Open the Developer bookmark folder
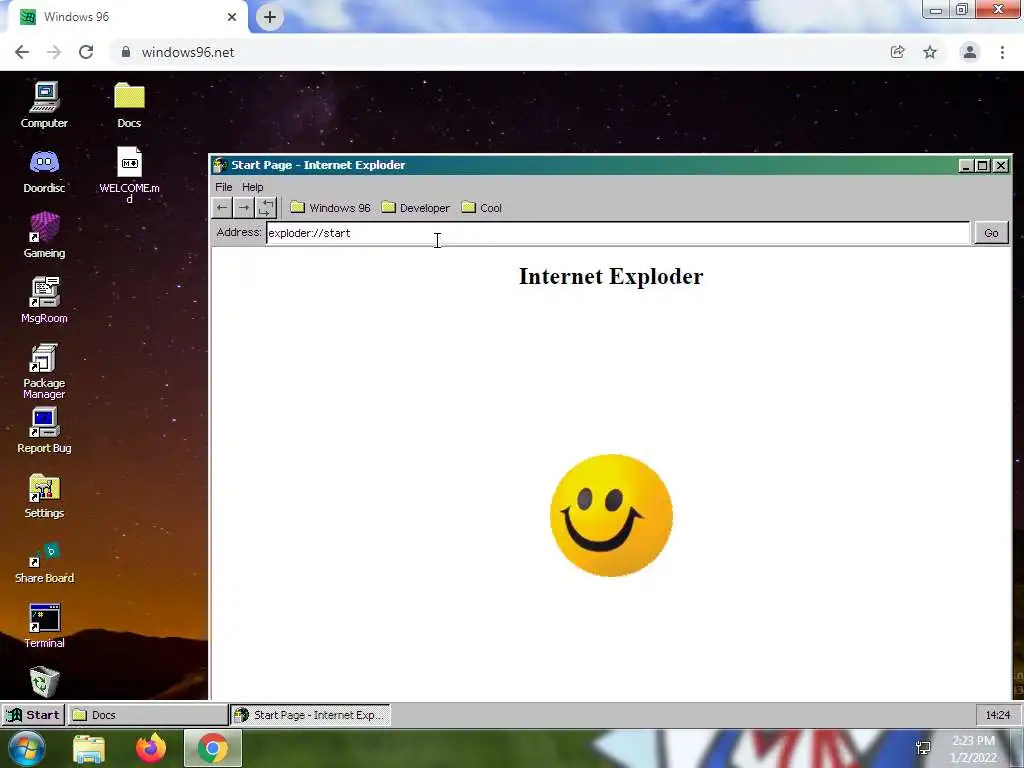Screen dimensions: 1024x768 point(416,208)
